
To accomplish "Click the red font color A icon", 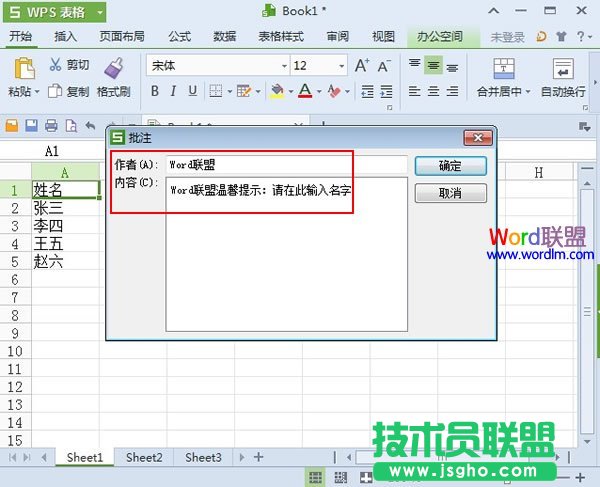I will click(305, 91).
